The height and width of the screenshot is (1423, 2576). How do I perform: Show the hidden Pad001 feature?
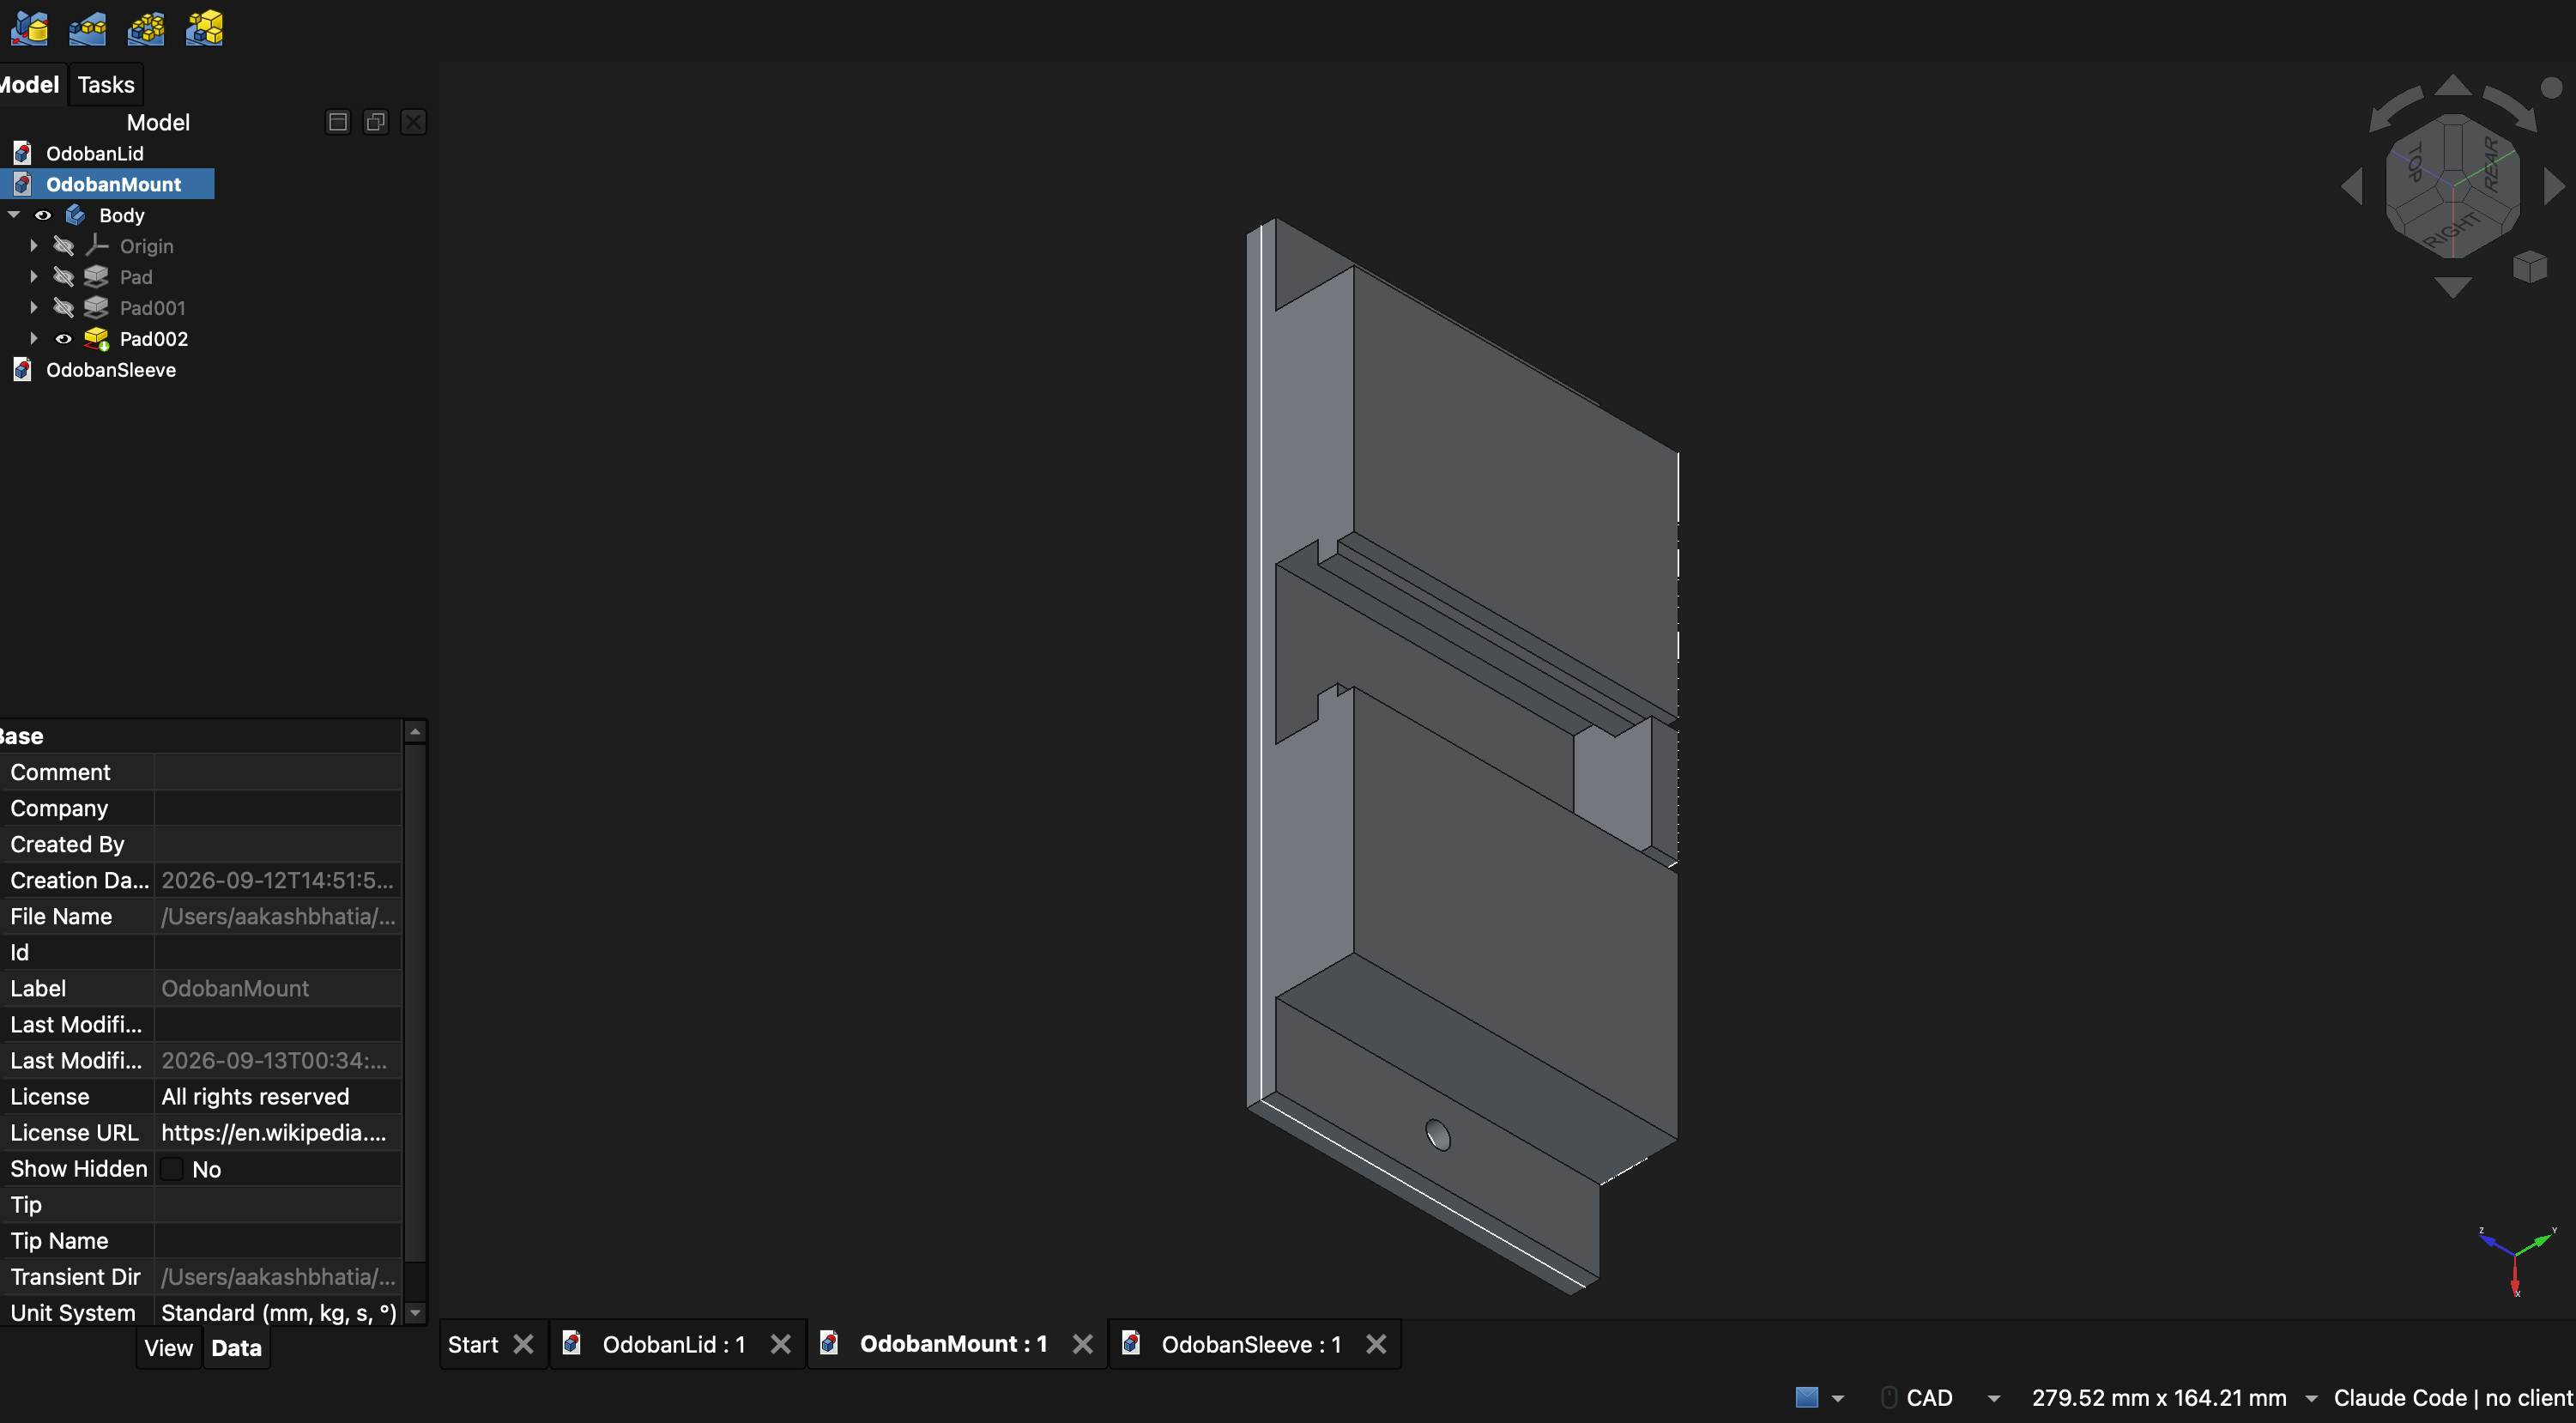click(64, 308)
